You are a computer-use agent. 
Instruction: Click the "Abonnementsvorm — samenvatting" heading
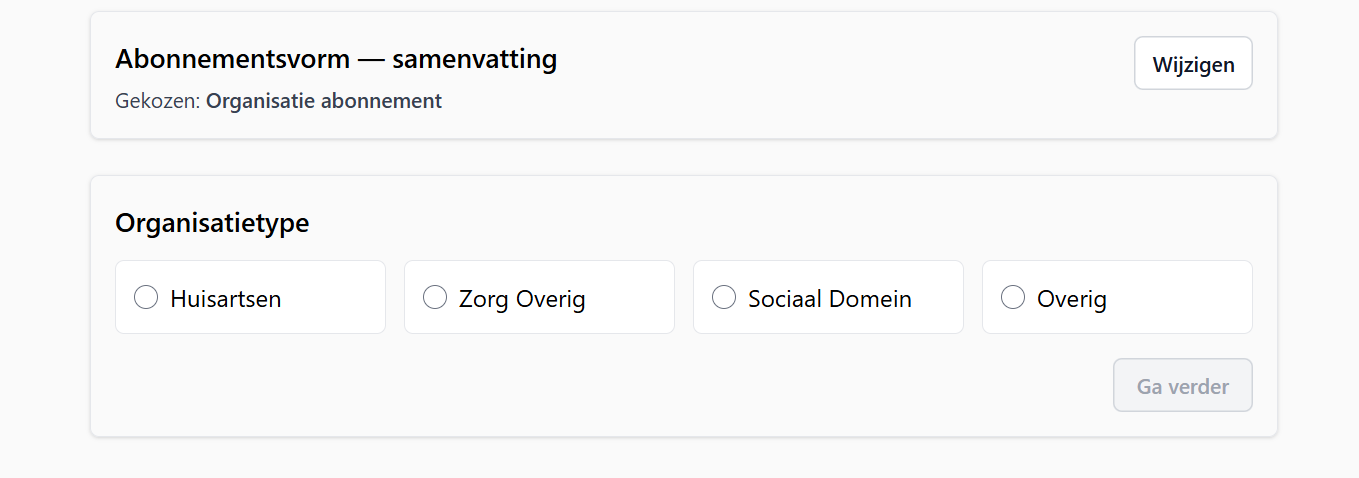[336, 59]
